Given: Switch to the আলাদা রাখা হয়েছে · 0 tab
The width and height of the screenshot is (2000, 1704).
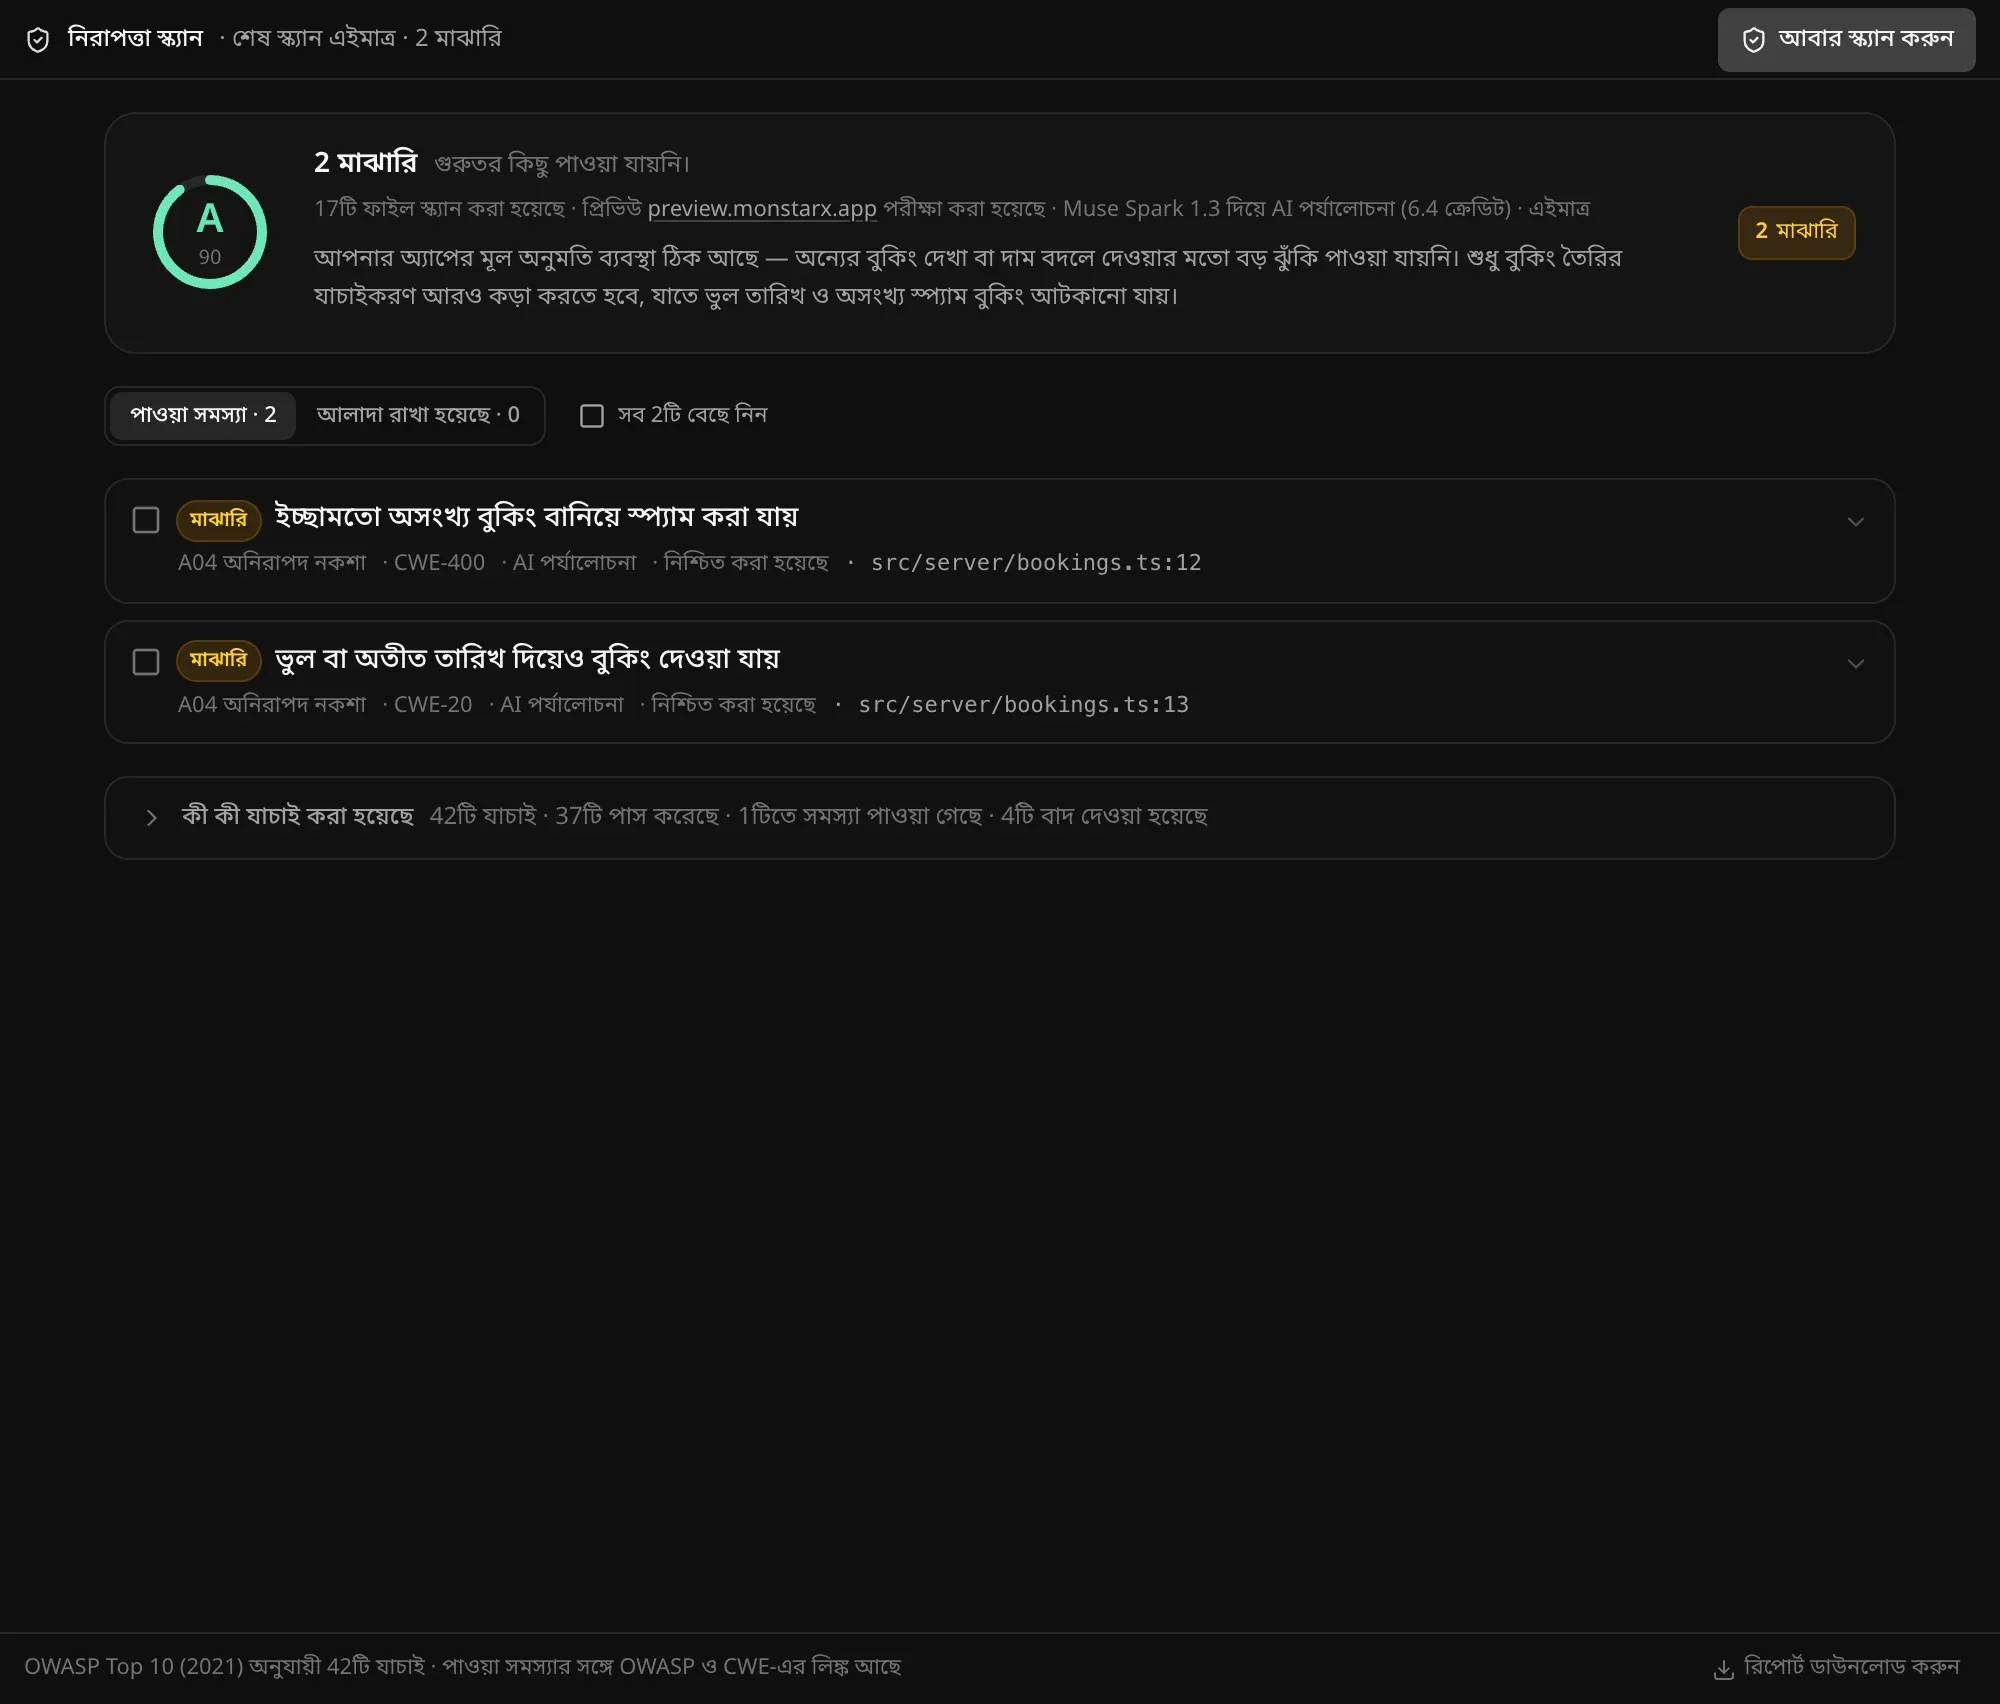Looking at the screenshot, I should pos(418,415).
